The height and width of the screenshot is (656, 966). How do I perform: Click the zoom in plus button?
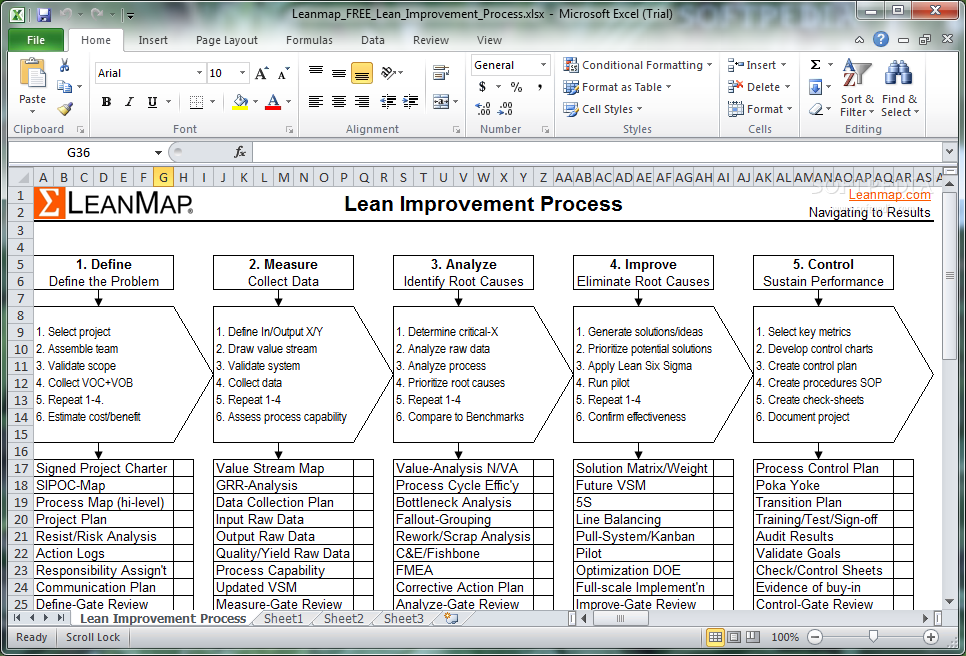pyautogui.click(x=931, y=637)
